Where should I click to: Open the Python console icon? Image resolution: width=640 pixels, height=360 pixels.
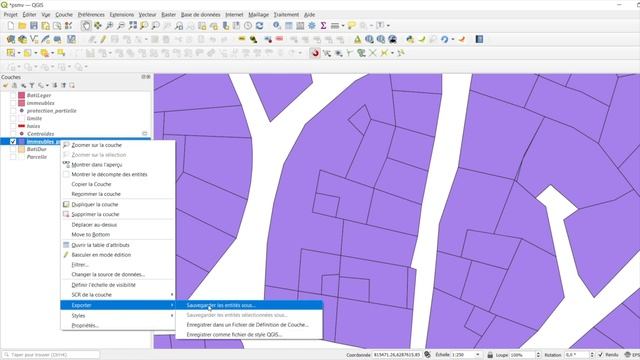pos(410,40)
